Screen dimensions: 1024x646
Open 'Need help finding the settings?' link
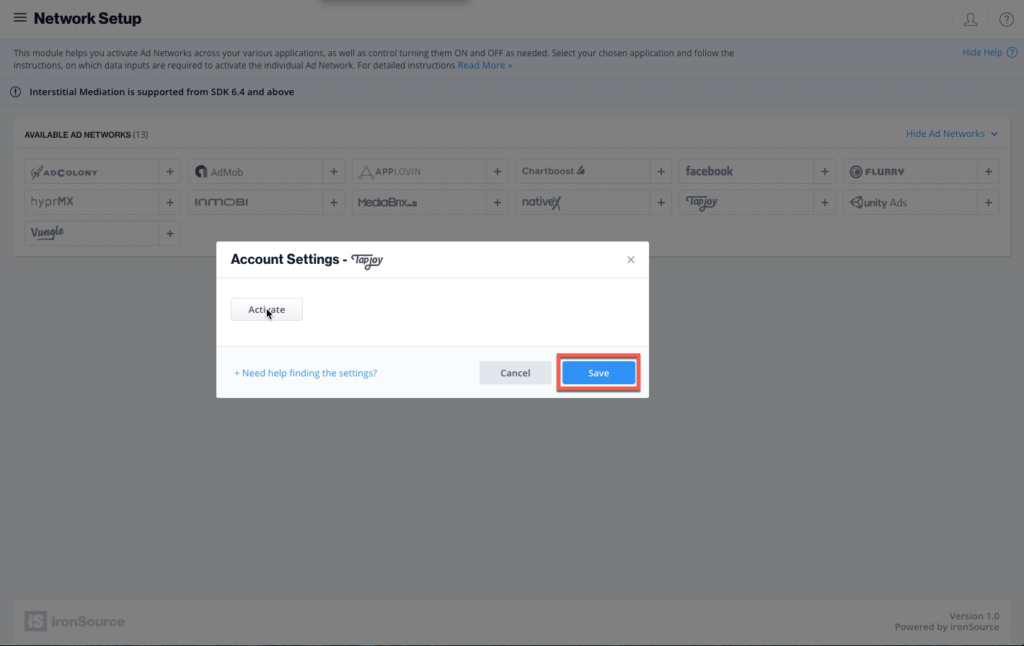(306, 373)
